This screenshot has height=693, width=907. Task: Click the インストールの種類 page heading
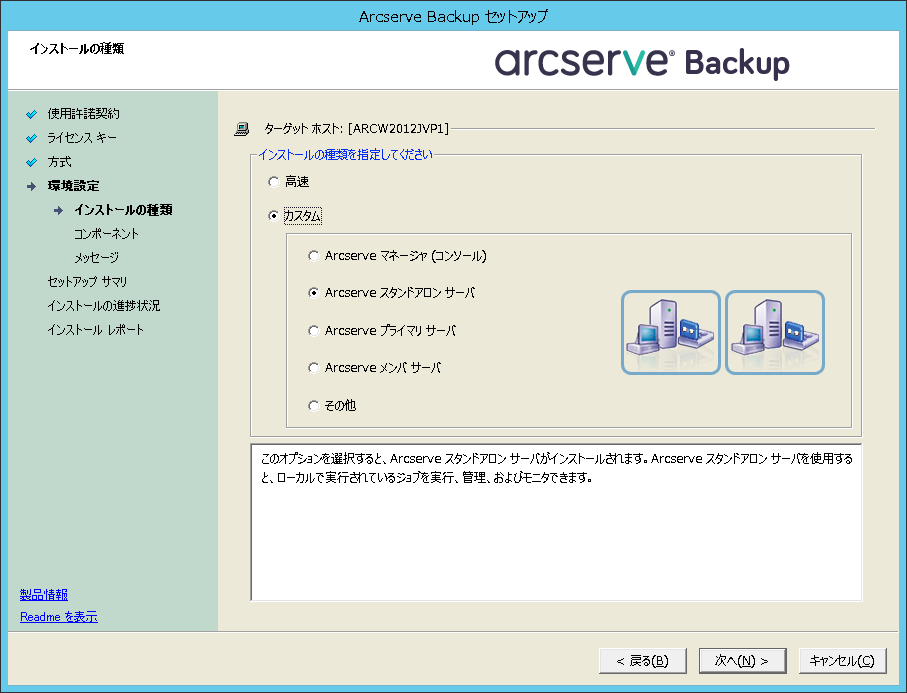tap(76, 49)
